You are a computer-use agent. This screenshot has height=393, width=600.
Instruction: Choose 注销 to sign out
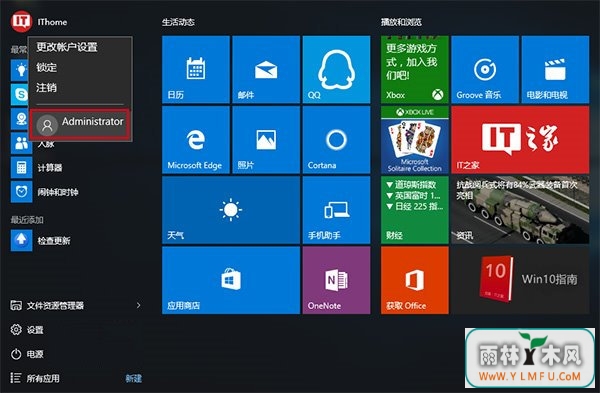coord(47,88)
